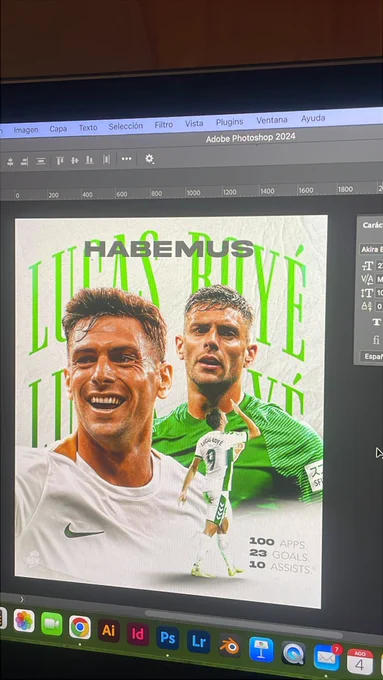Click the font size icon in Carácter panel
This screenshot has width=383, height=680.
point(367,266)
